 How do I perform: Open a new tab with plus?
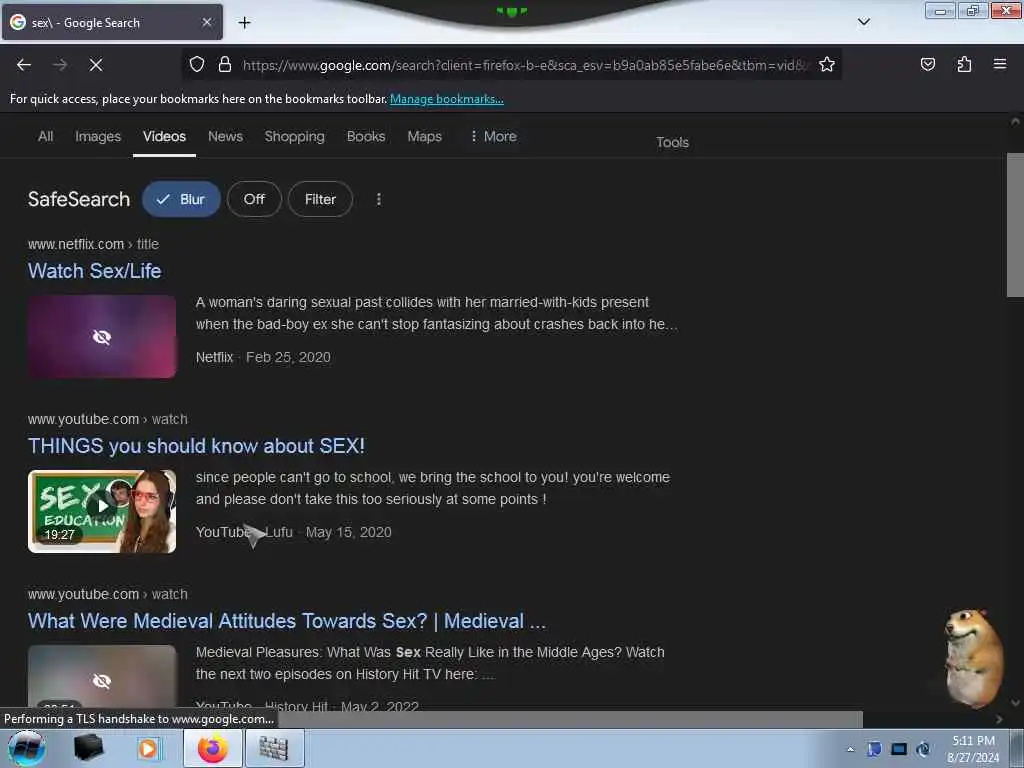point(244,23)
